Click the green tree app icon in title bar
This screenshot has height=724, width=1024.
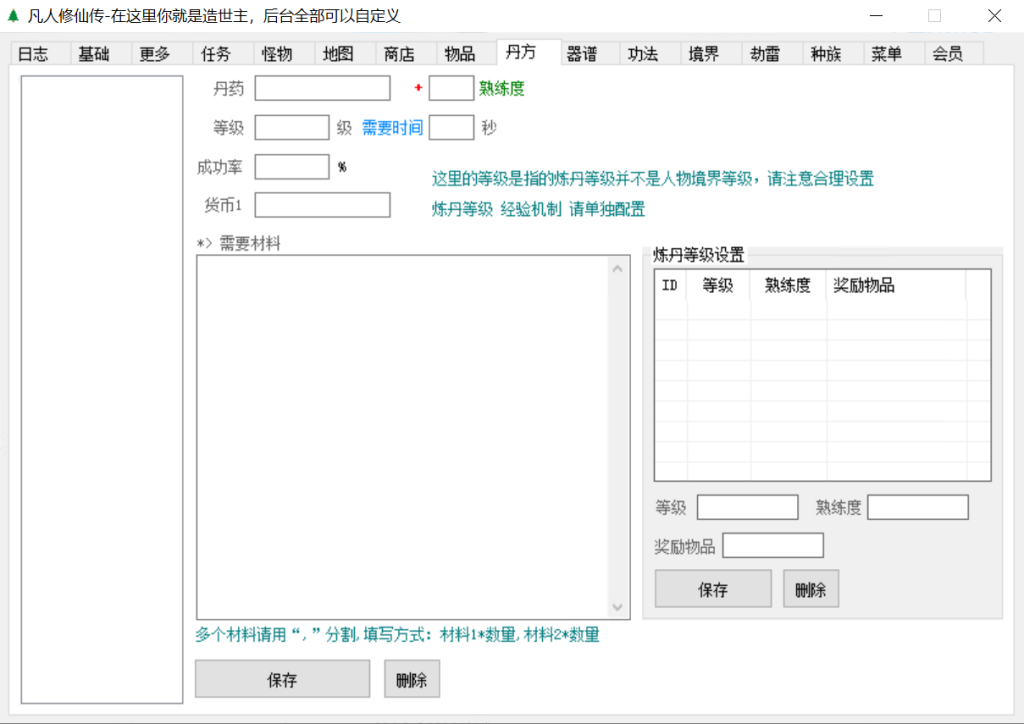coord(13,16)
